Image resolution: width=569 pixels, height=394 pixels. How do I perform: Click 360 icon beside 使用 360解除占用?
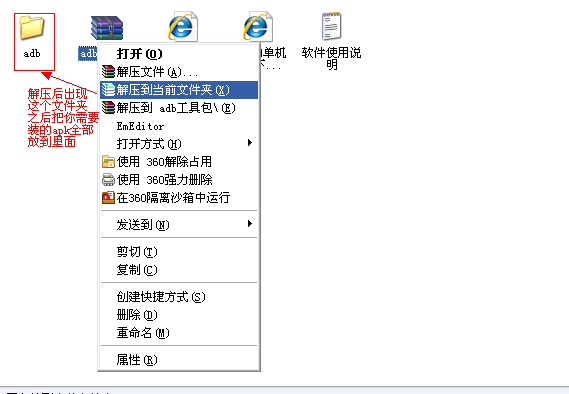(x=108, y=161)
